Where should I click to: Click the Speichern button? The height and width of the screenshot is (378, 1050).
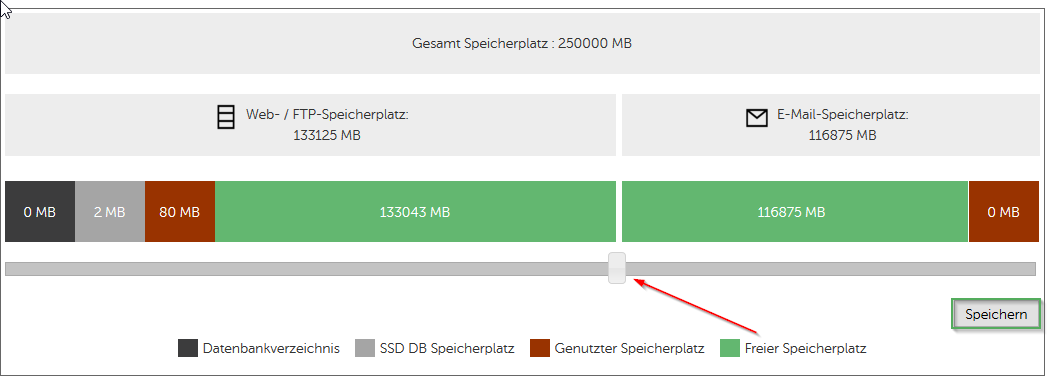click(996, 314)
